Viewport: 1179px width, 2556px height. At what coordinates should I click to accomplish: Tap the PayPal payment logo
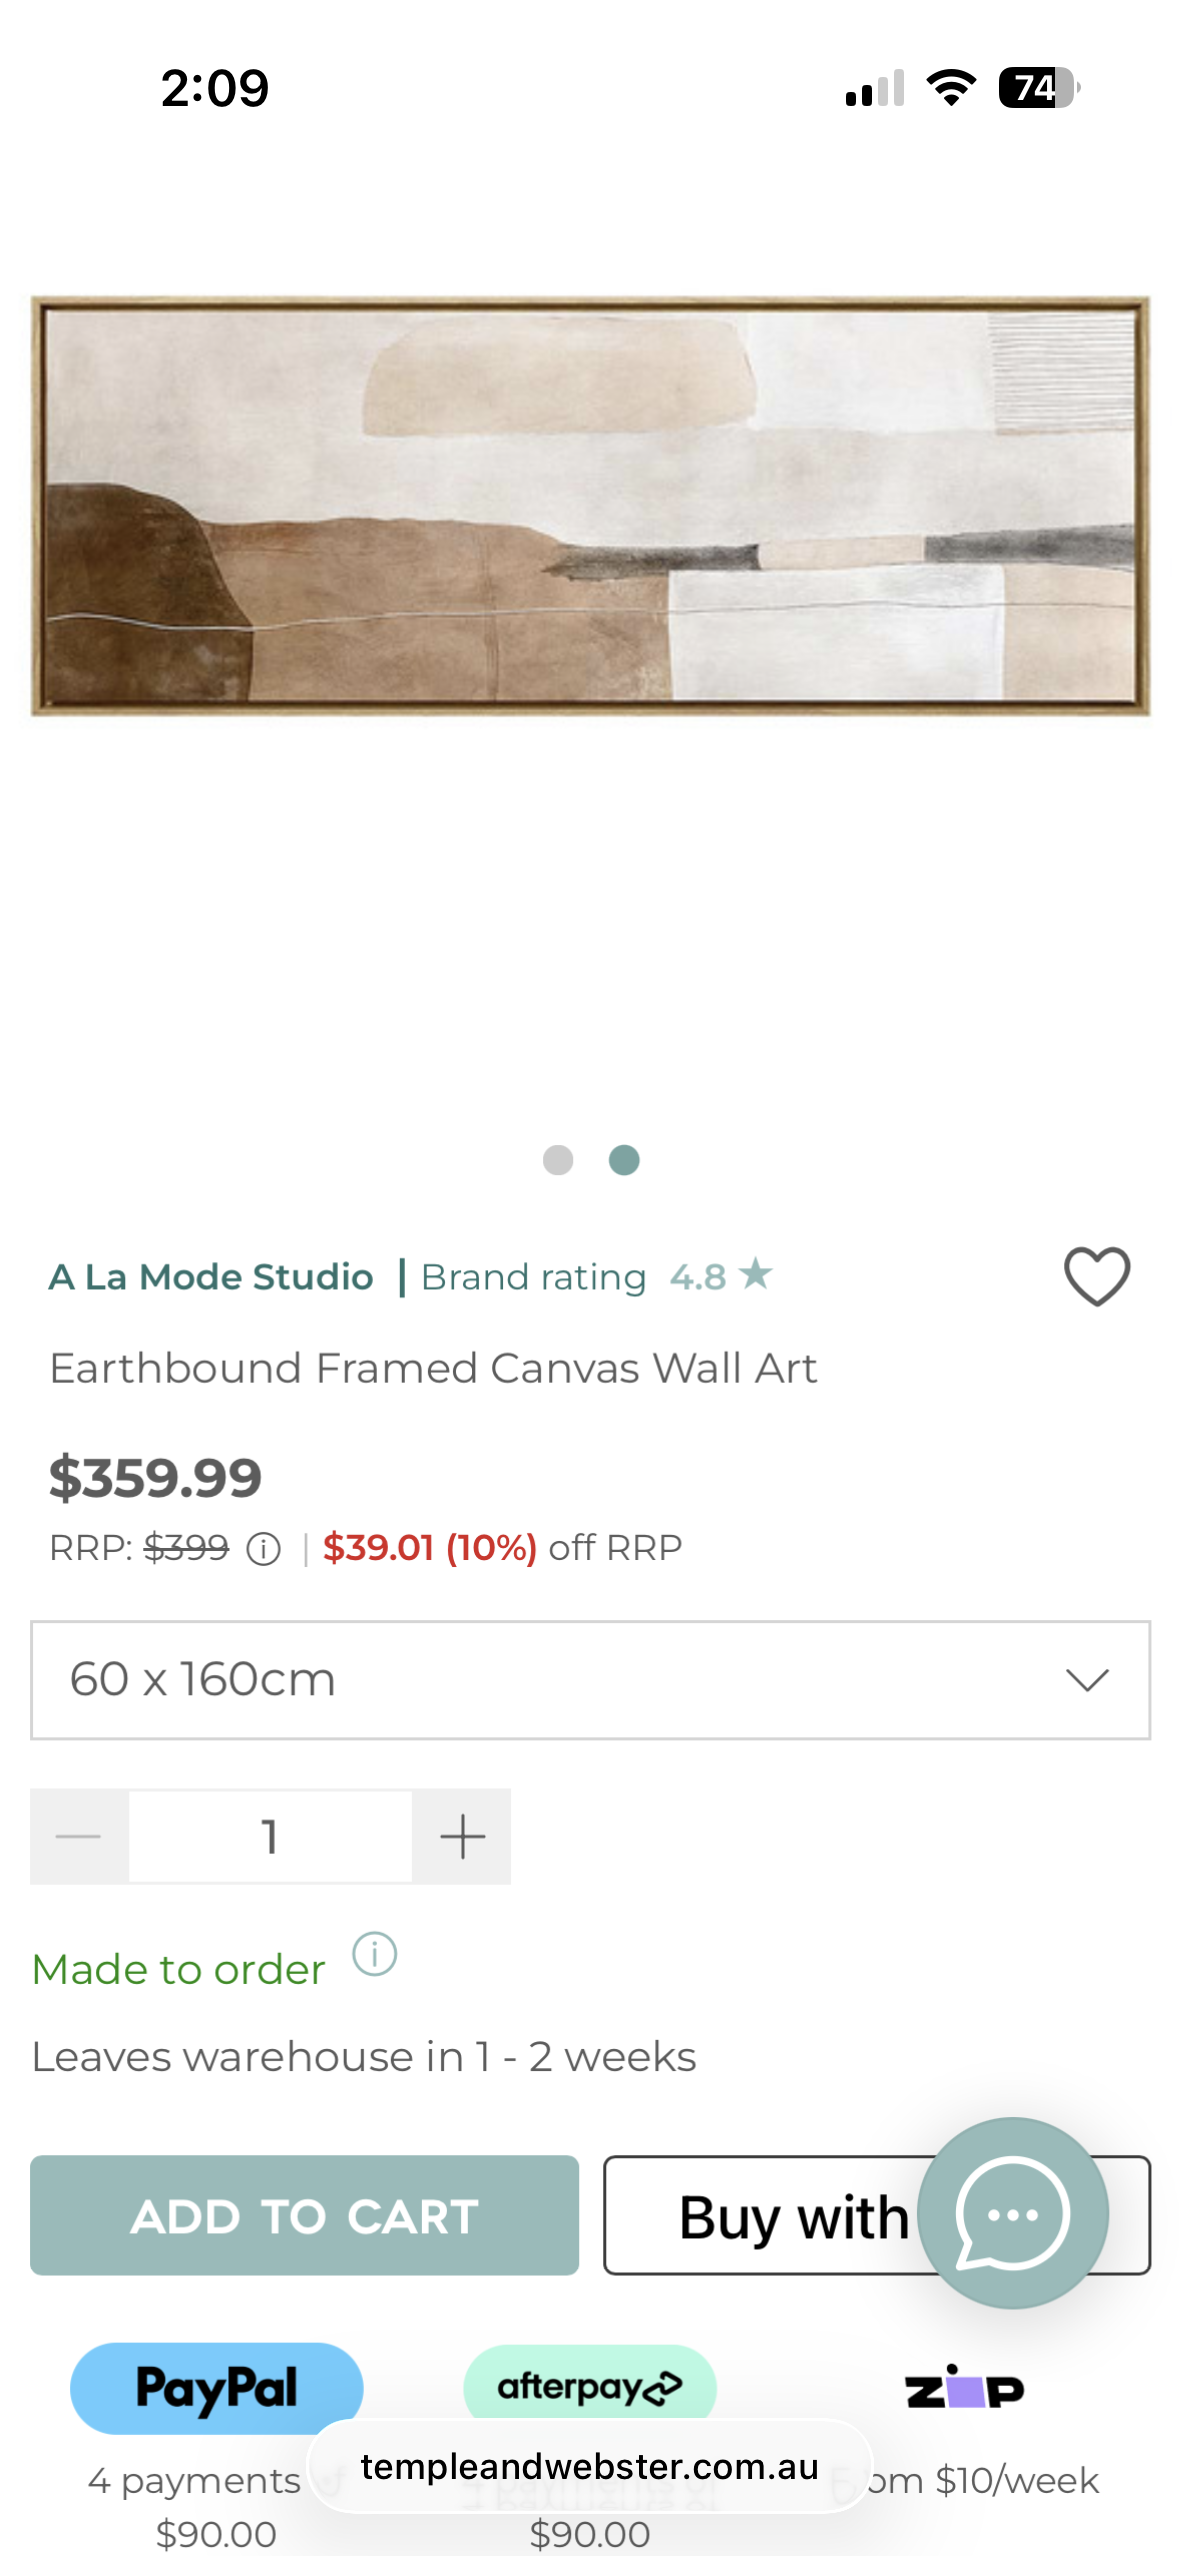(216, 2388)
